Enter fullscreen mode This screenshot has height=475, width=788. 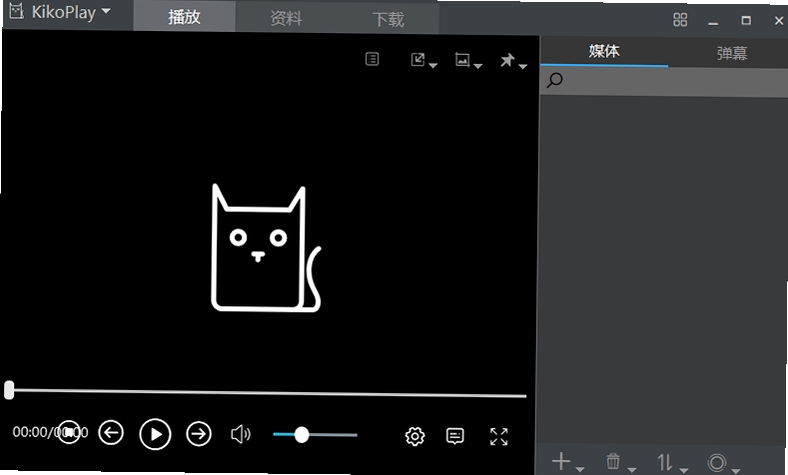coord(499,437)
